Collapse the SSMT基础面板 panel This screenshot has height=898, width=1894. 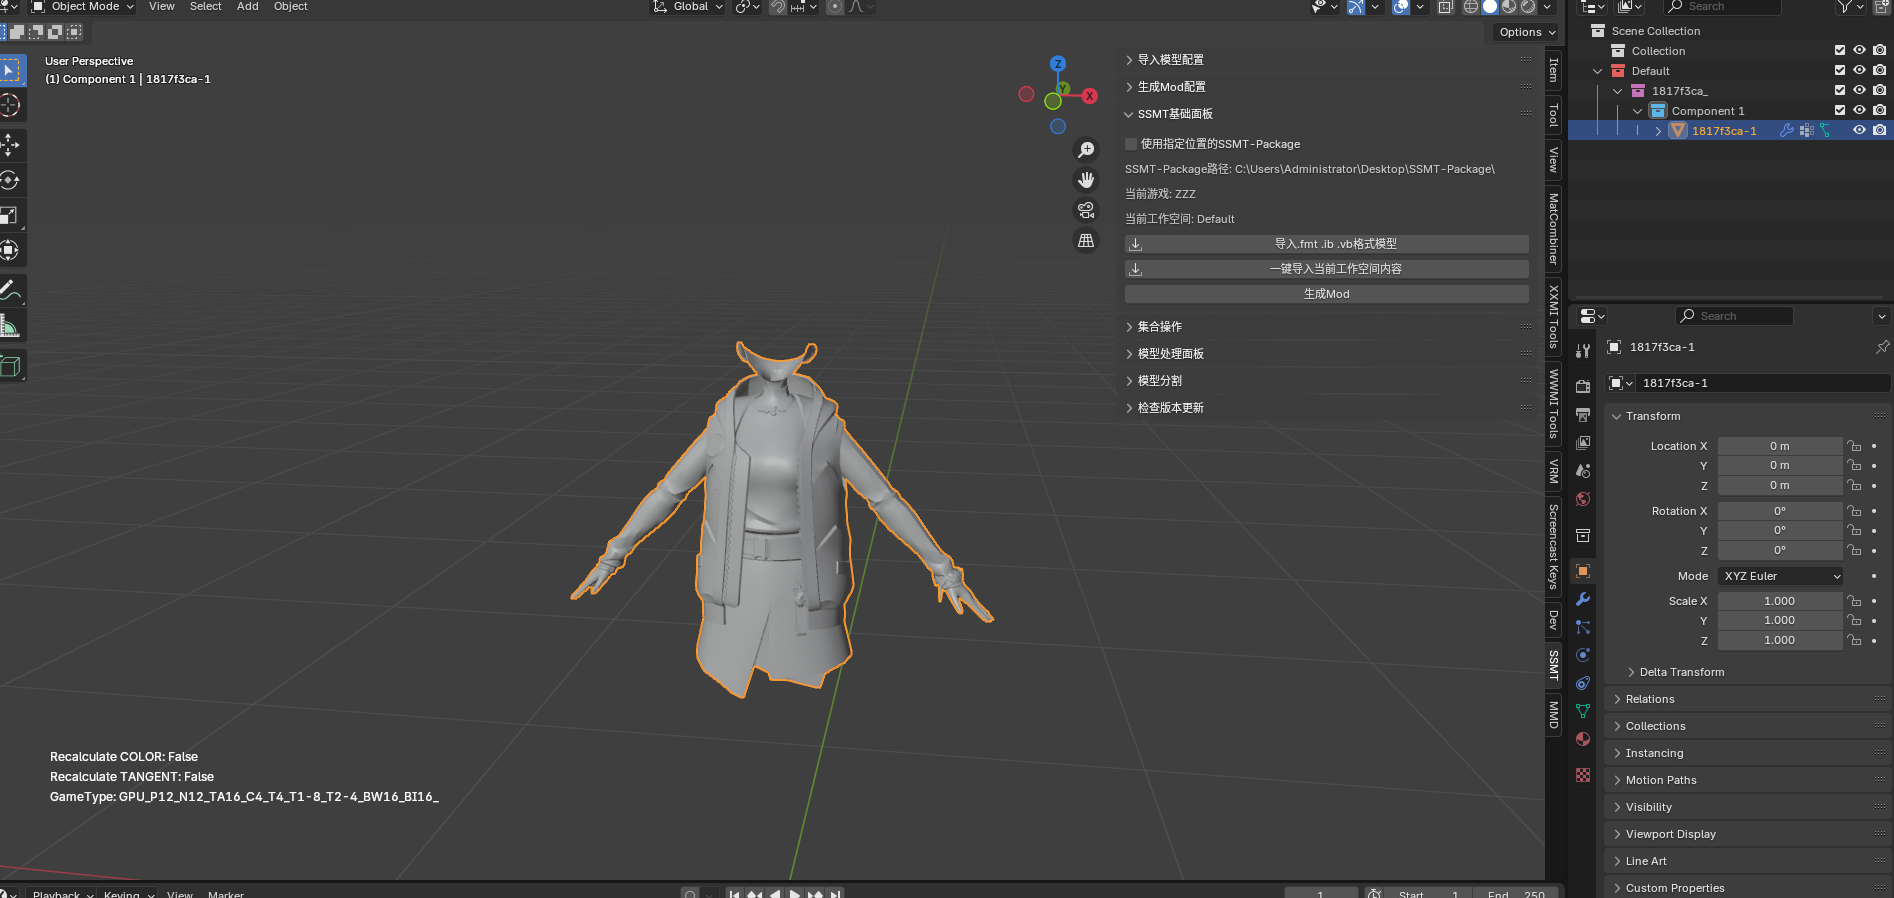pos(1174,114)
